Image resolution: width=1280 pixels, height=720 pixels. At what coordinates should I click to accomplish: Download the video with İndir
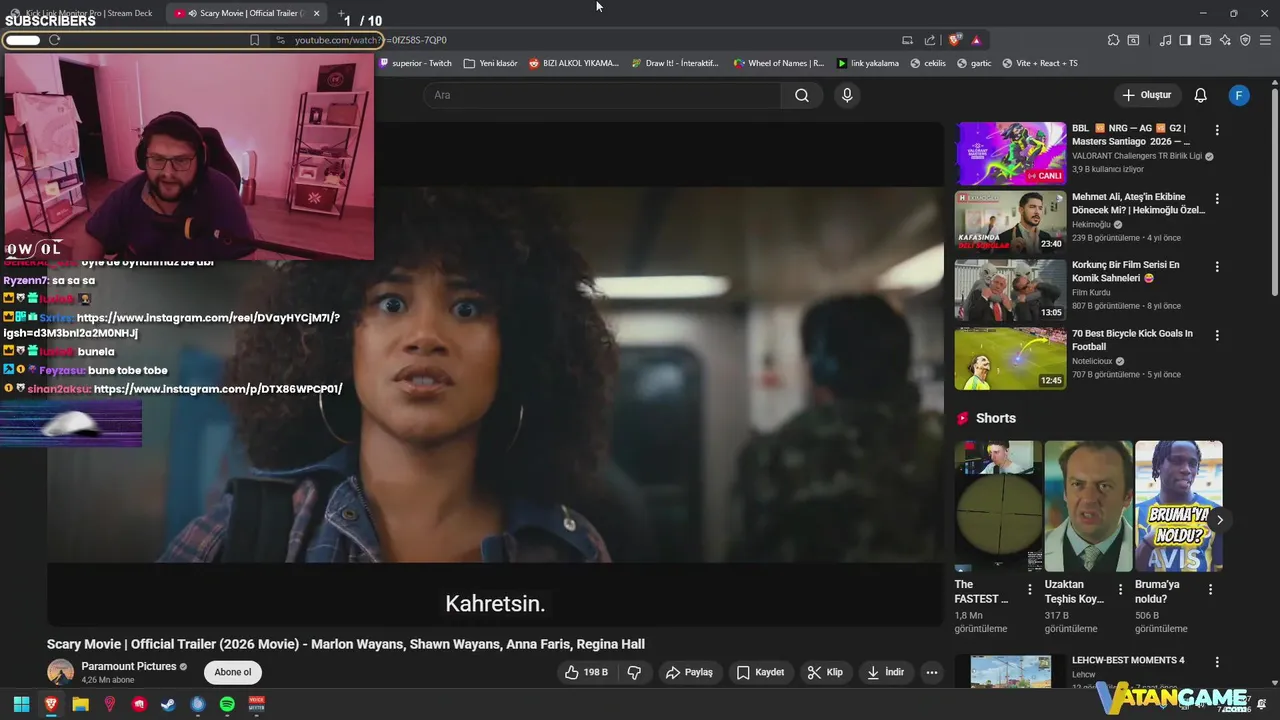coord(885,672)
